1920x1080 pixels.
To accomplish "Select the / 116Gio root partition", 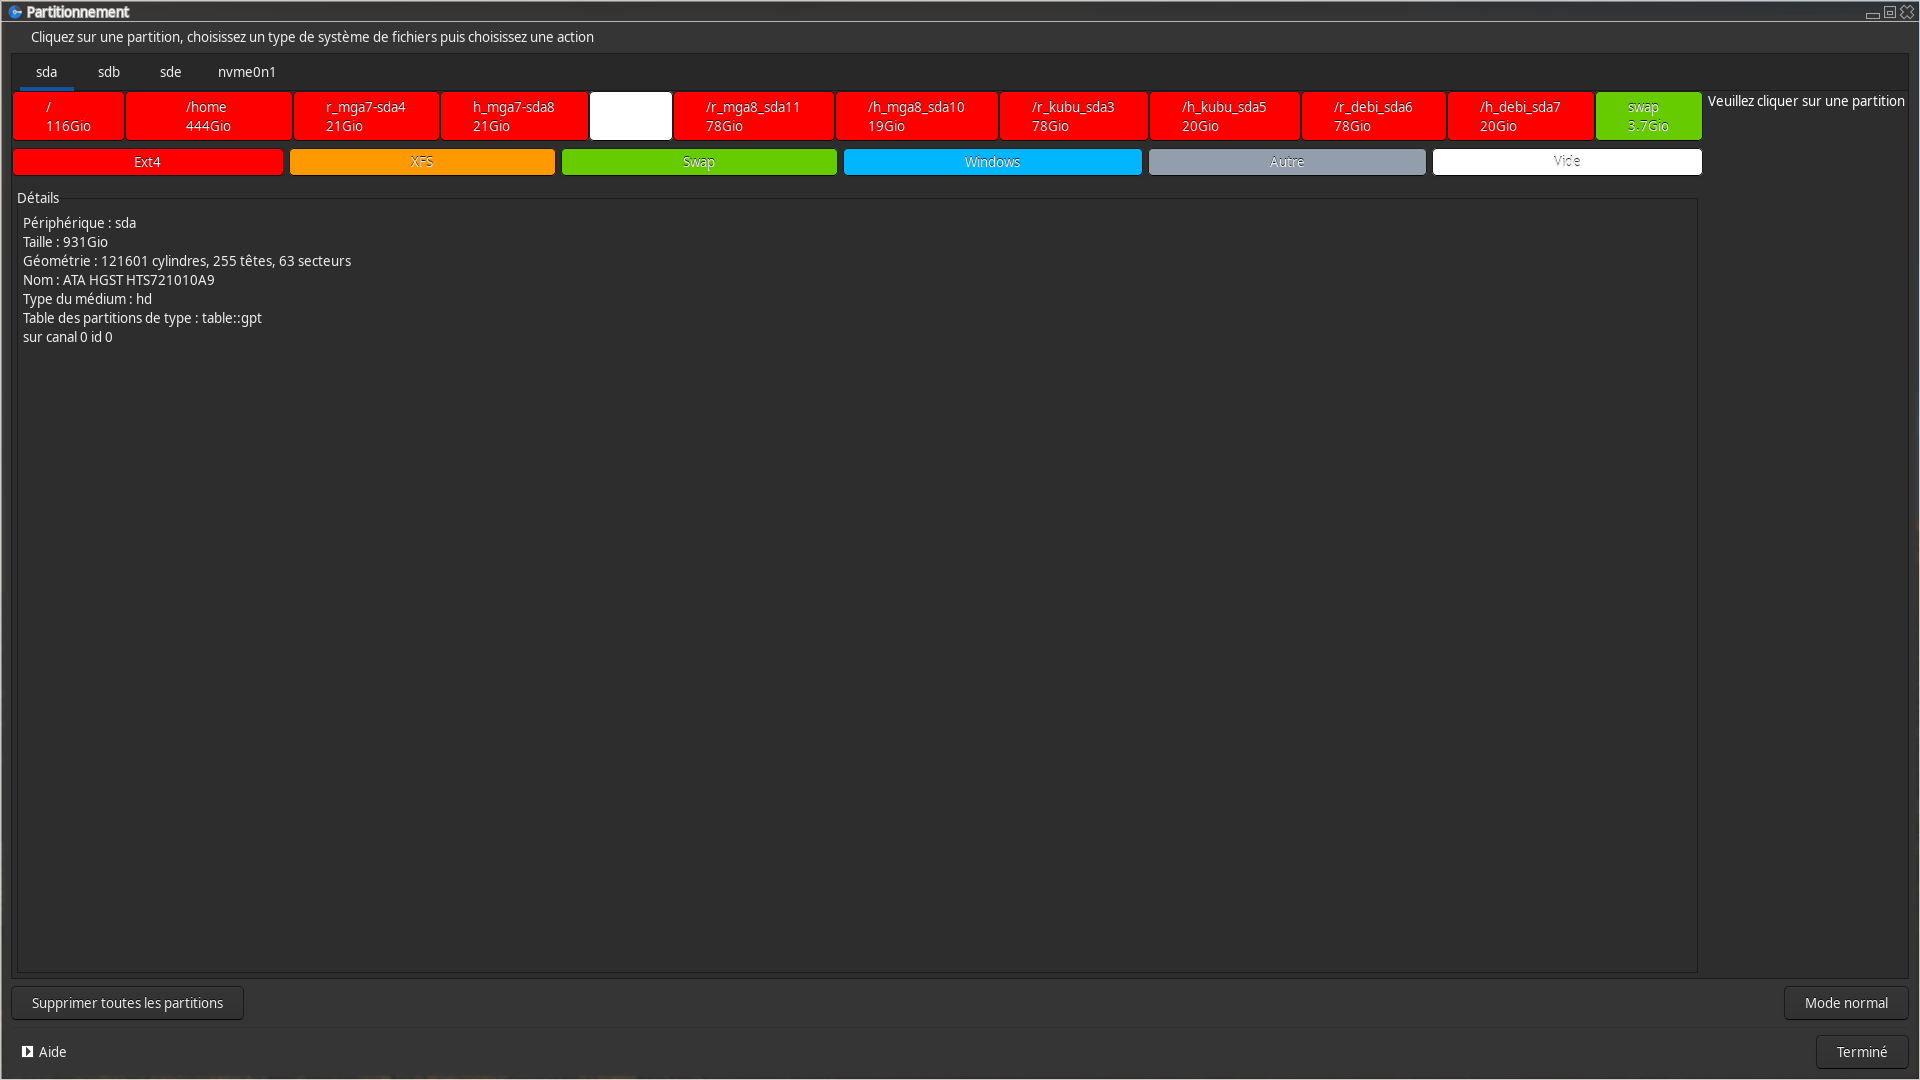I will [68, 116].
